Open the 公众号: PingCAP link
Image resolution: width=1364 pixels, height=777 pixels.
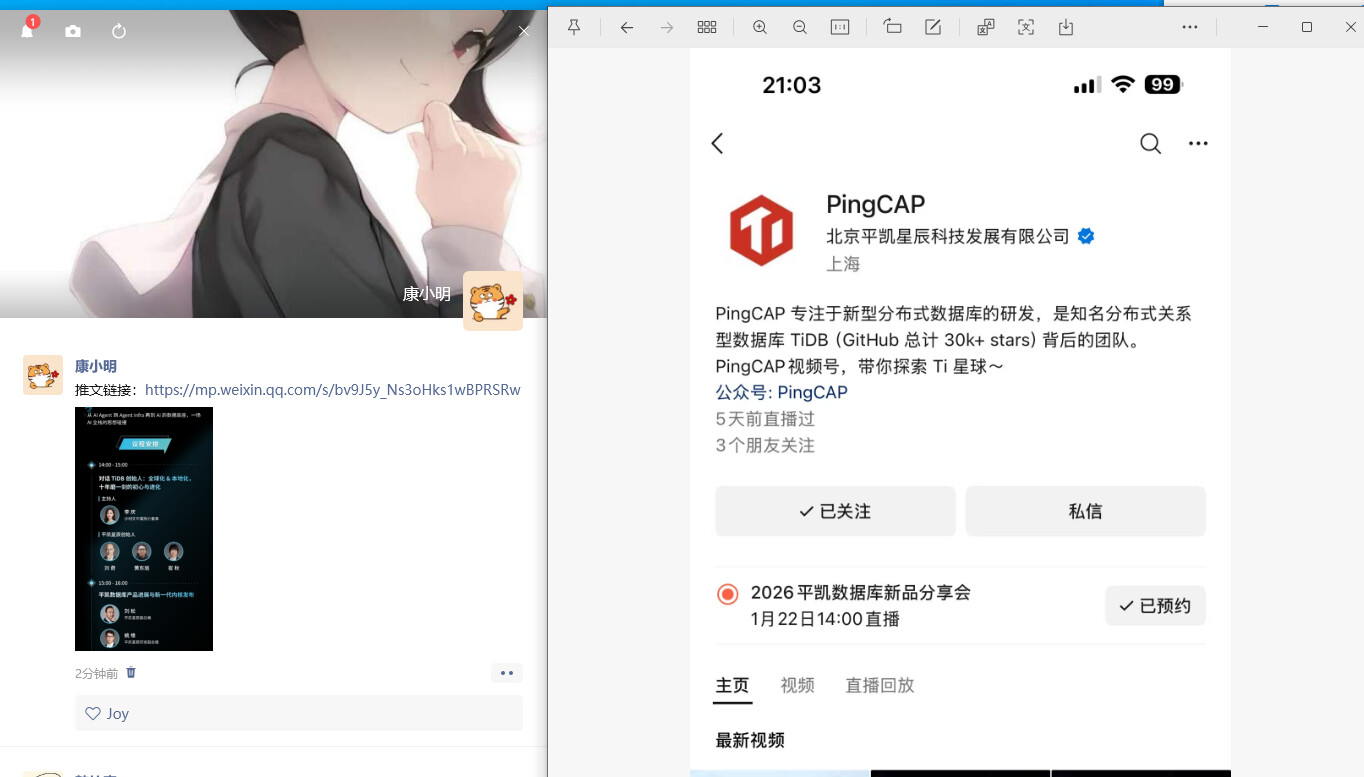tap(782, 392)
